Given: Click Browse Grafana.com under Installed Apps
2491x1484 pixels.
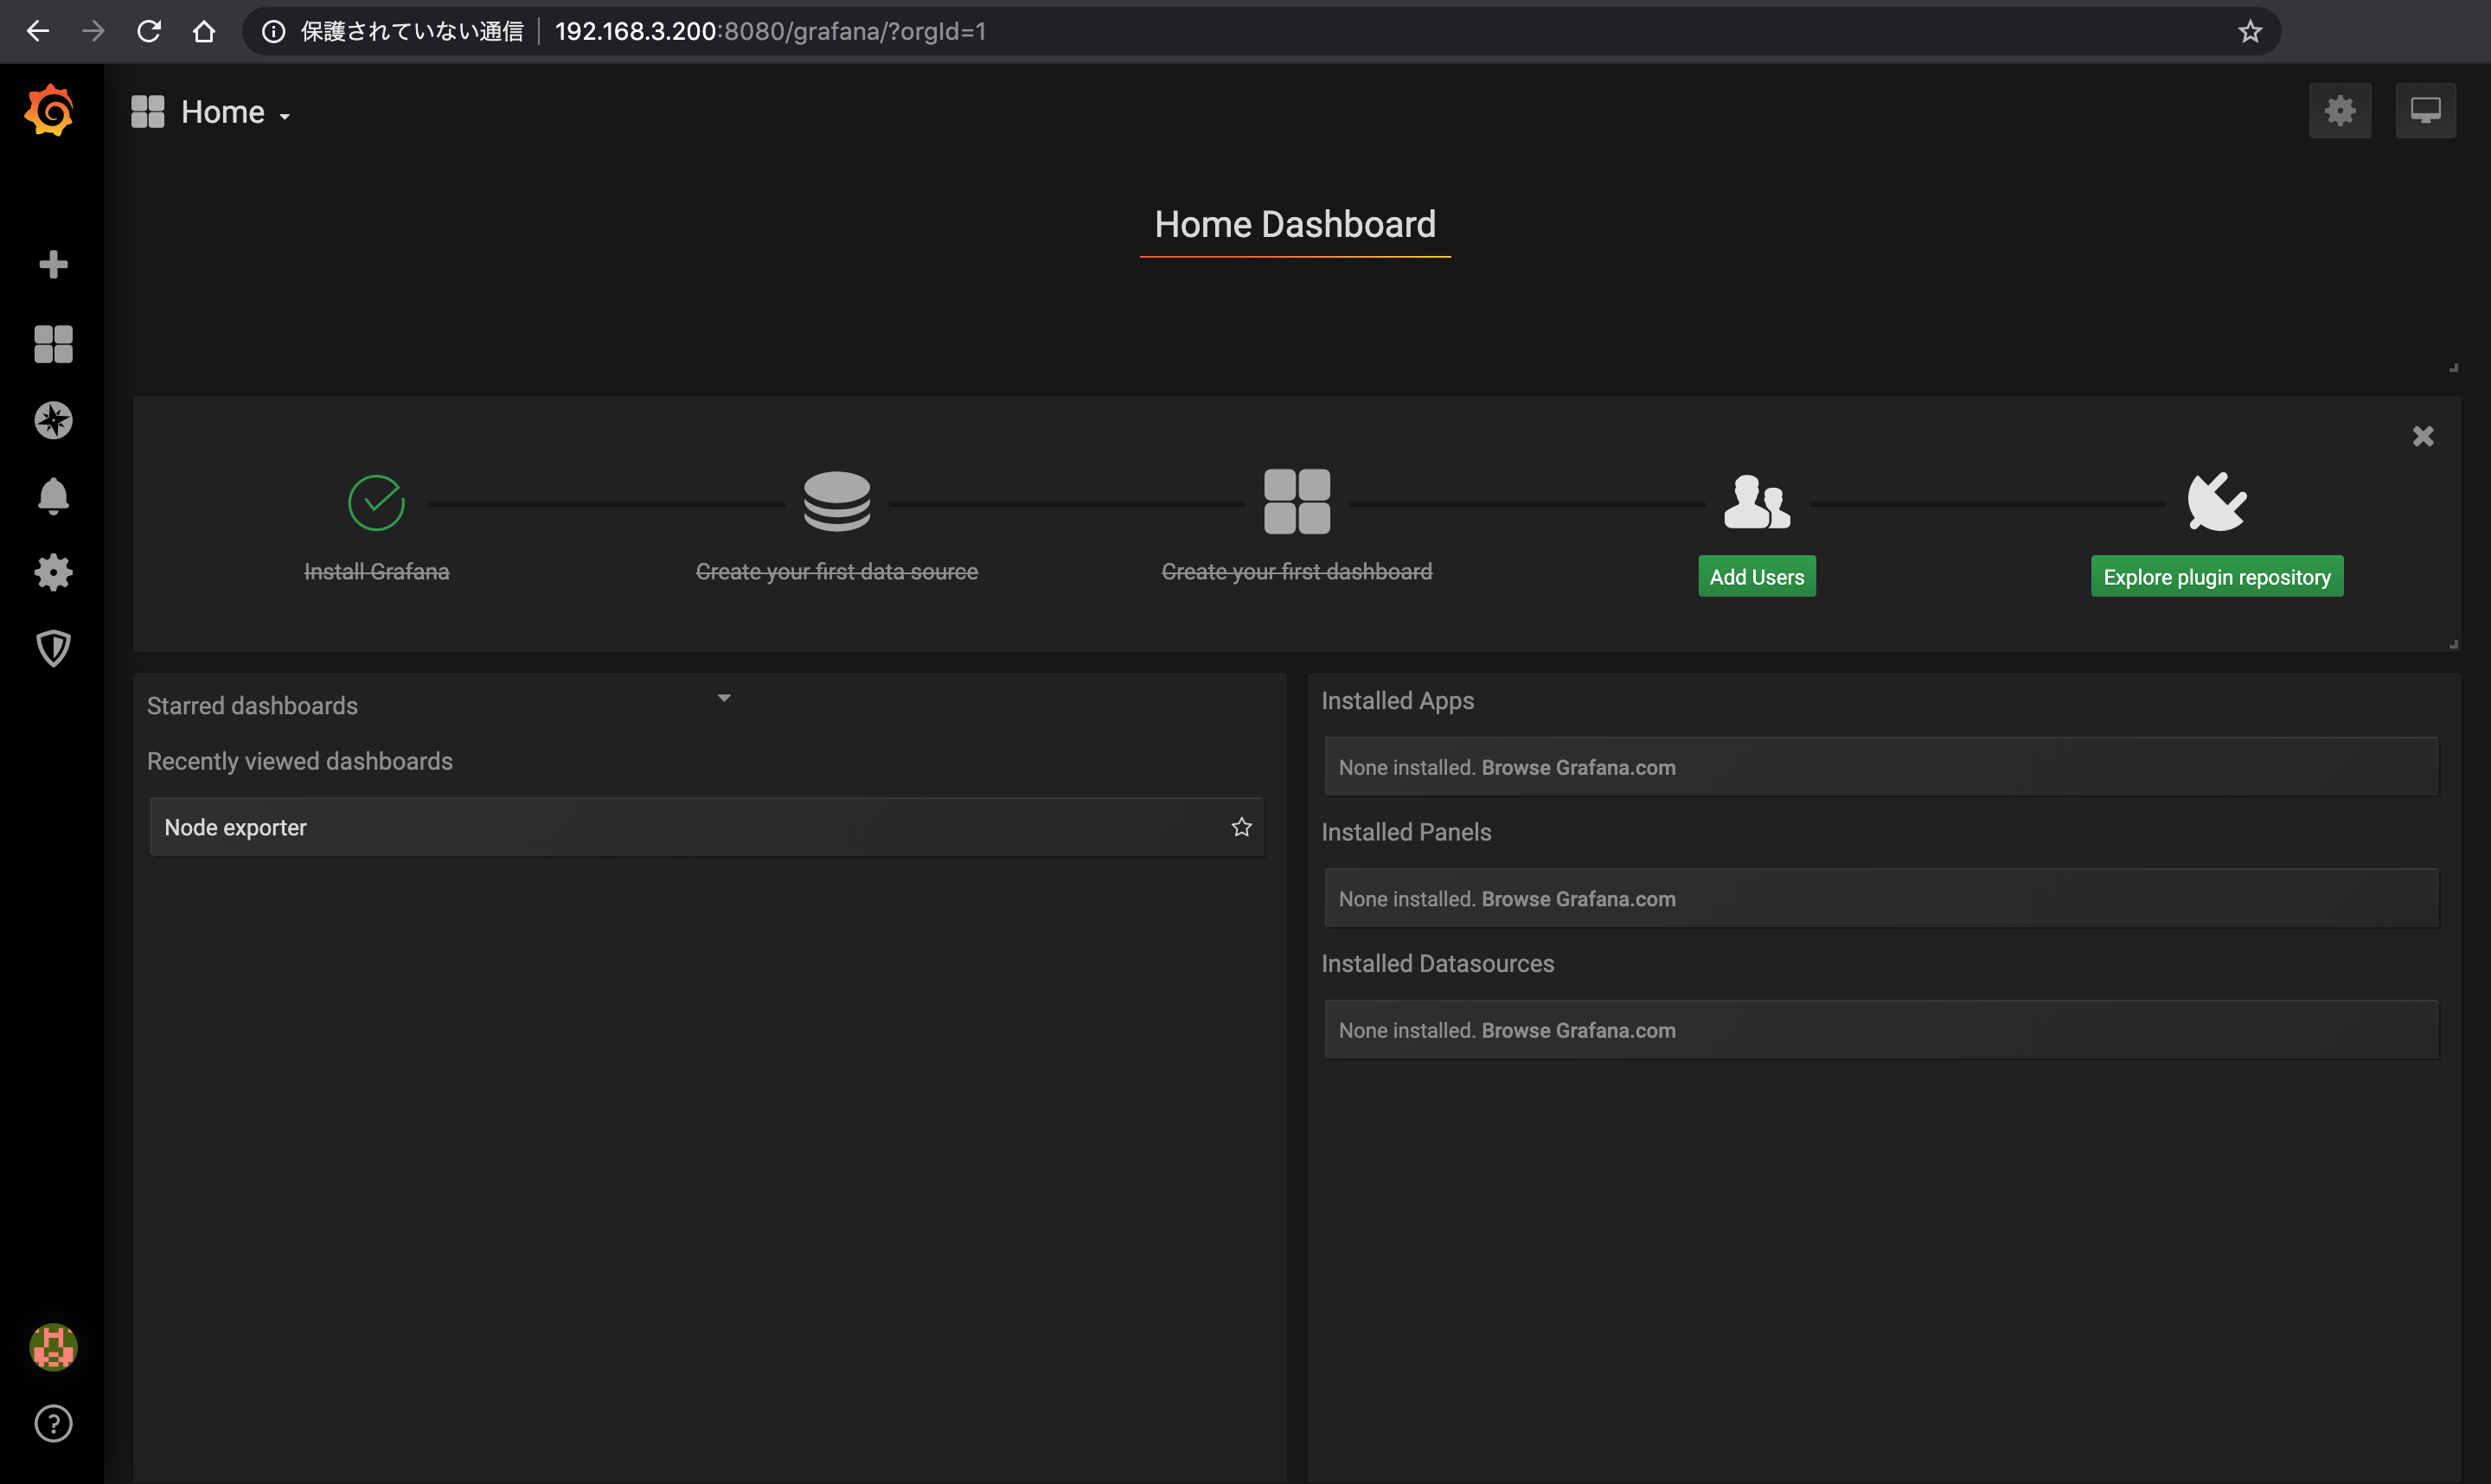Looking at the screenshot, I should pos(1578,767).
